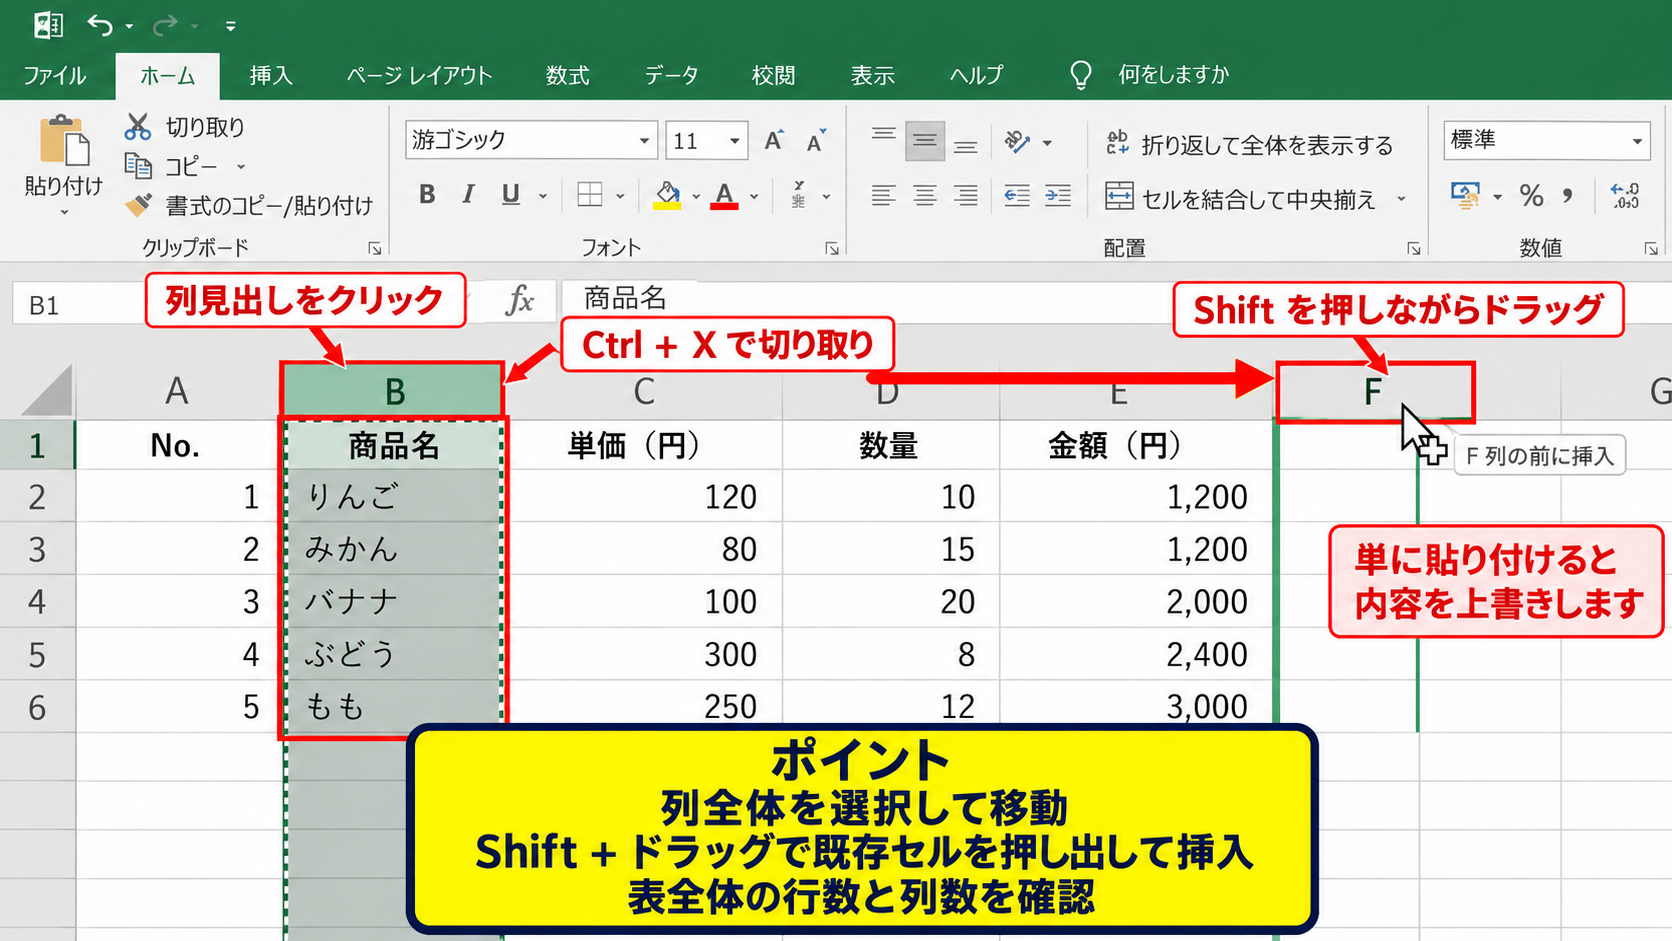Viewport: 1672px width, 941px height.
Task: Click the Cut scissors icon
Action: 138,127
